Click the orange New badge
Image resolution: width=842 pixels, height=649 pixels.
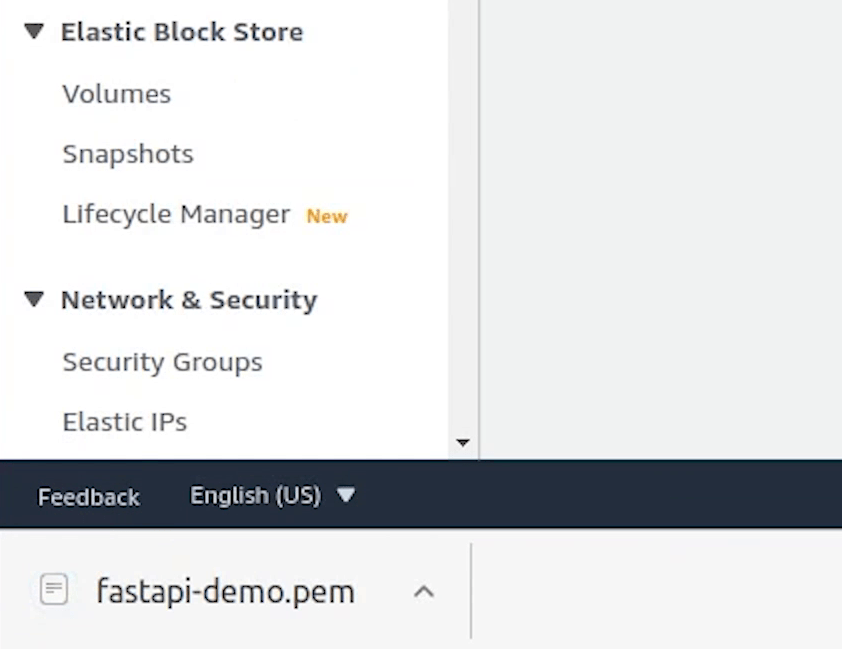coord(327,216)
